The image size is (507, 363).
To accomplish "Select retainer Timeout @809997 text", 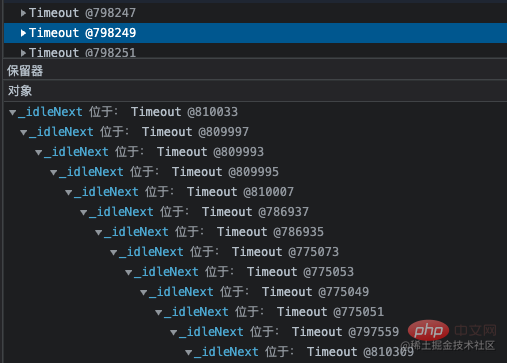I will (x=195, y=132).
